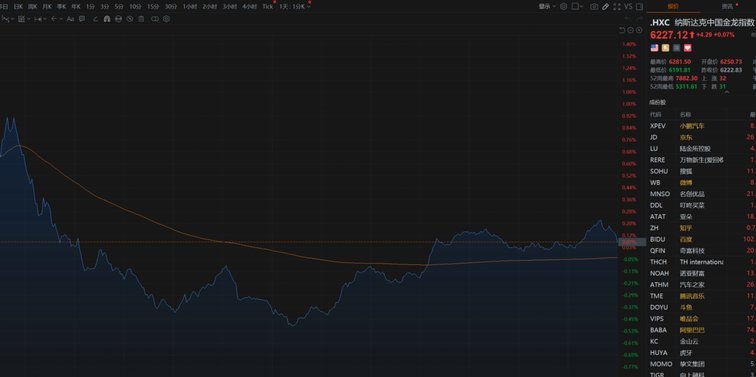Toggle hide all drawings icon
The image size is (756, 377).
click(x=130, y=19)
